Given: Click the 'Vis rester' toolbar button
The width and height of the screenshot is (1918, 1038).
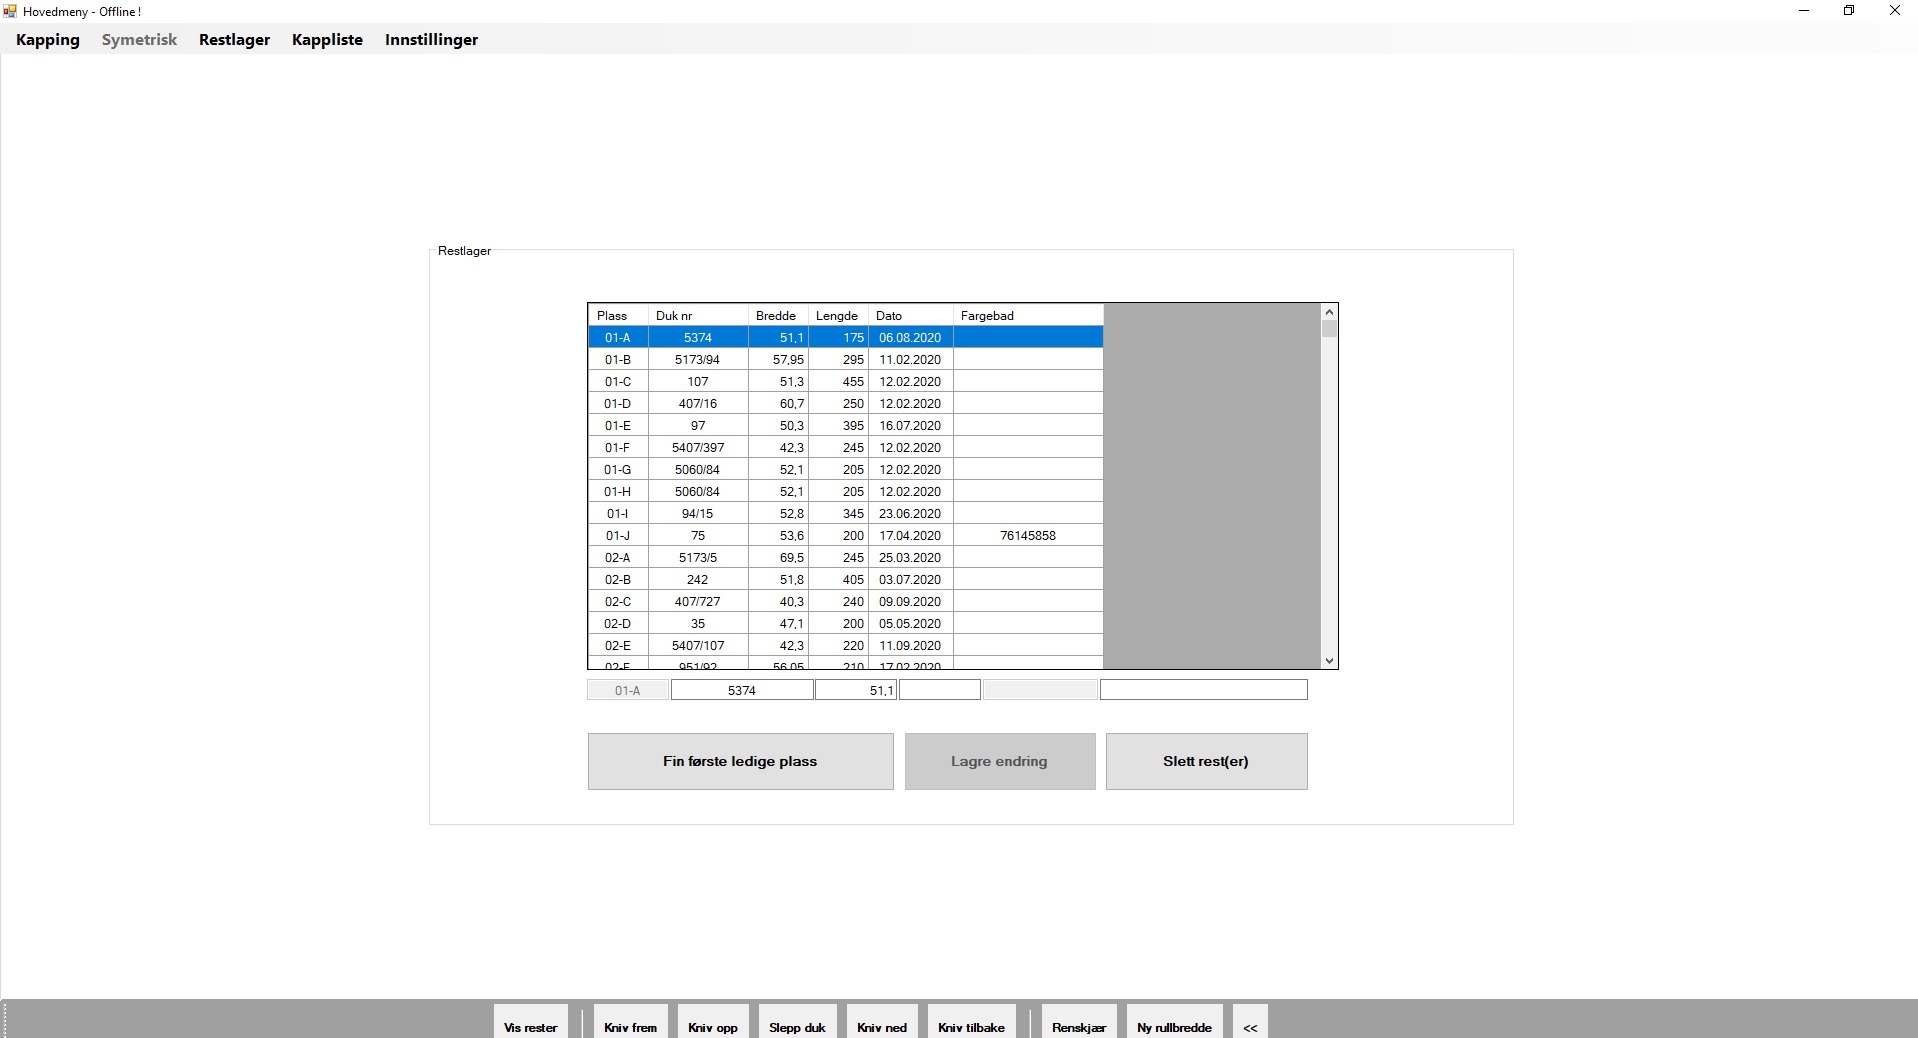Looking at the screenshot, I should pyautogui.click(x=531, y=1026).
